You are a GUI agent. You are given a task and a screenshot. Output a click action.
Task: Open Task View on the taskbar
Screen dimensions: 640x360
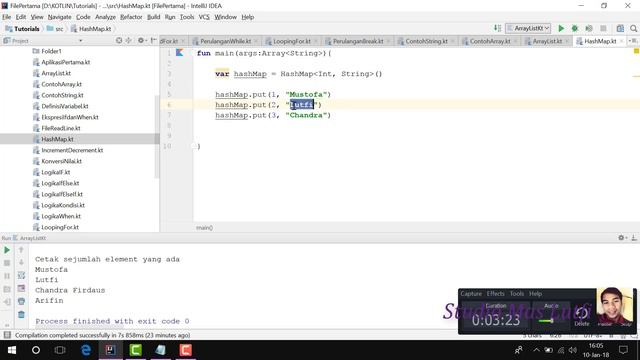(x=60, y=350)
